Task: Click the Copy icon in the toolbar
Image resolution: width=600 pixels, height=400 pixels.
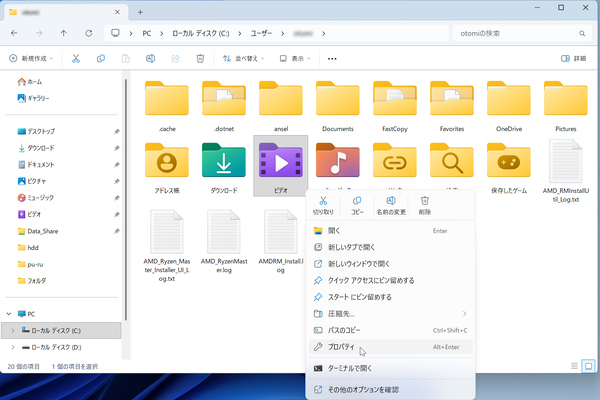Action: 101,59
